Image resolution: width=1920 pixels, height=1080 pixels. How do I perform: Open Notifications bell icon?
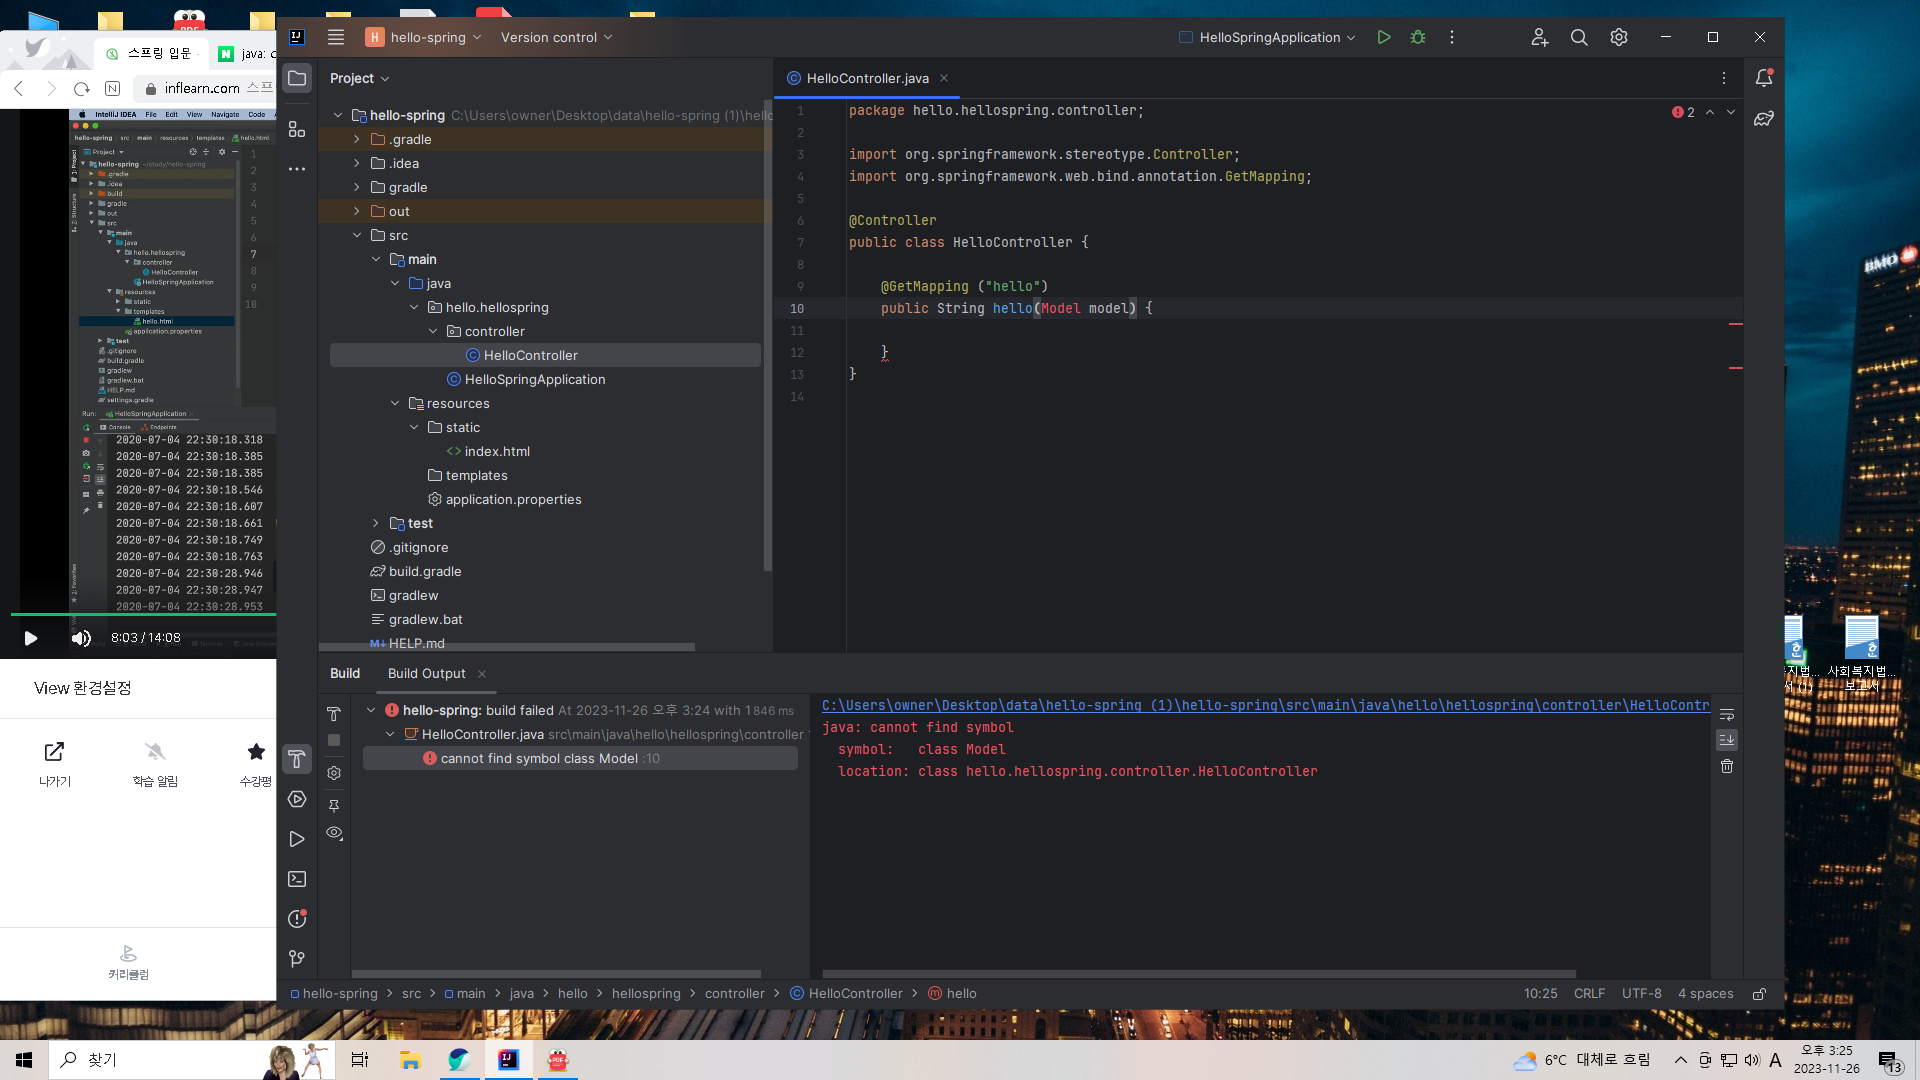coord(1764,78)
